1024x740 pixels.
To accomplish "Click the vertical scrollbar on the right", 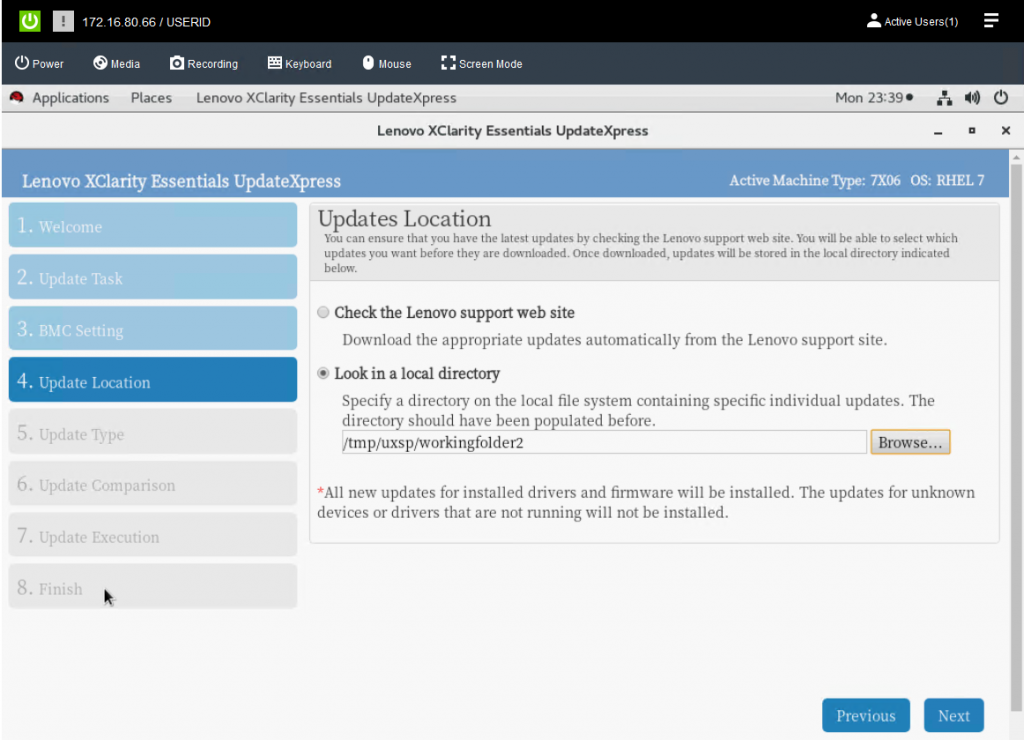I will 1016,438.
